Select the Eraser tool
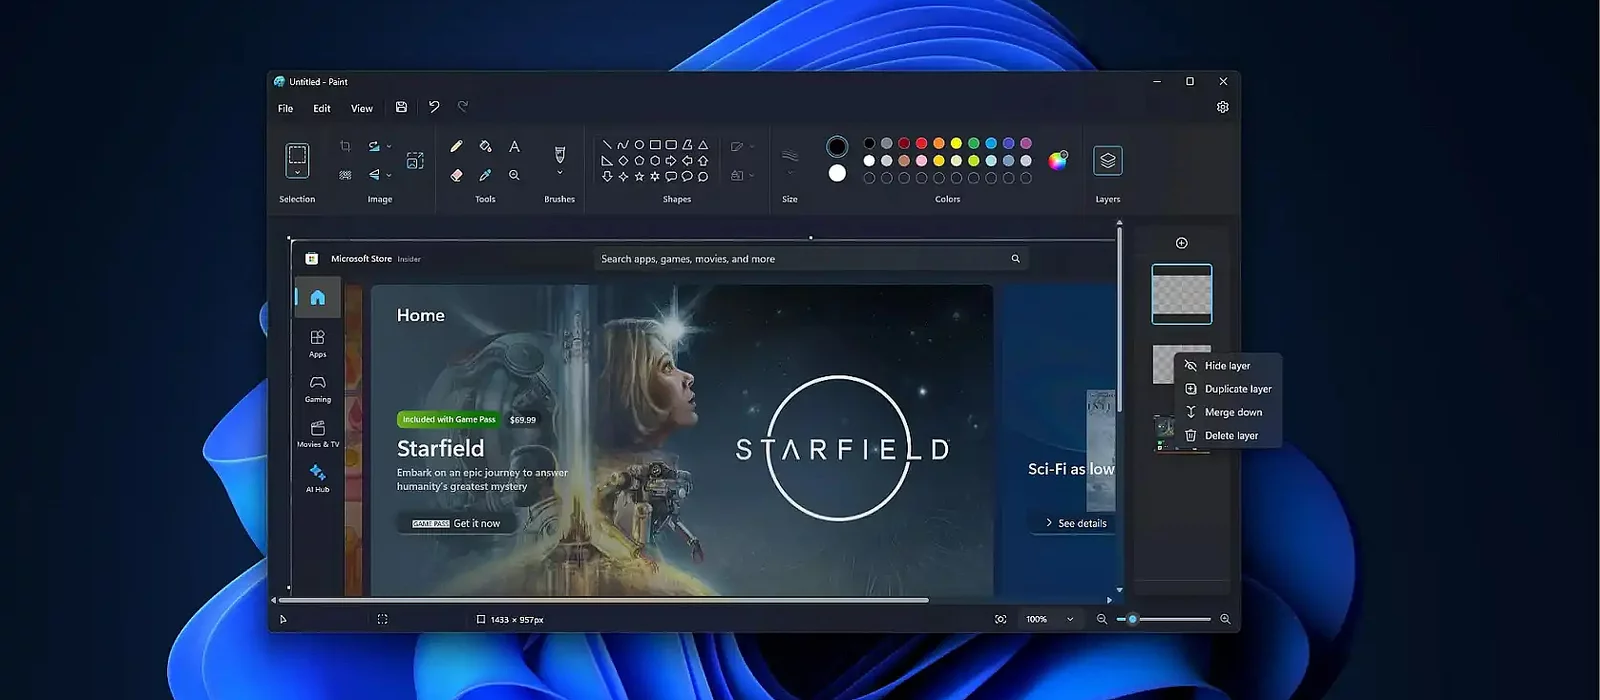Viewport: 1600px width, 700px height. tap(456, 175)
